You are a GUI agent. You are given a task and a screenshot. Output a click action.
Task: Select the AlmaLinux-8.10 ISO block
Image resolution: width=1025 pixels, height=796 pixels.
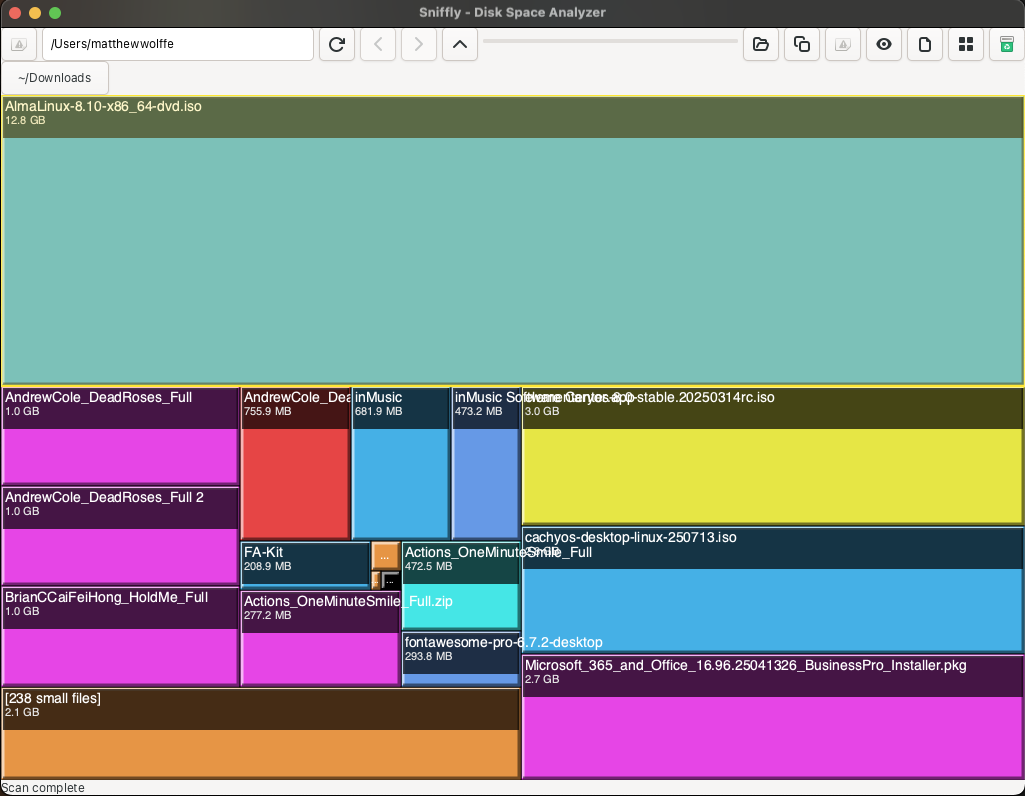(x=512, y=260)
